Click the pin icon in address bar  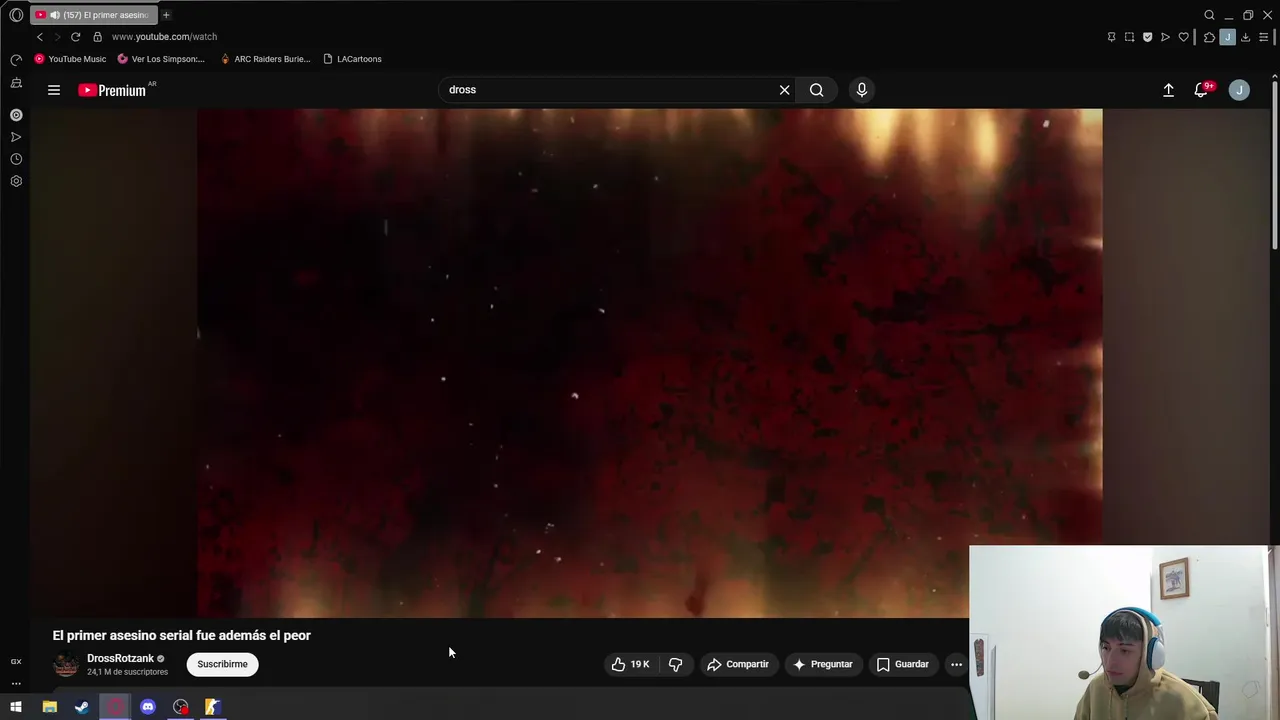(x=1111, y=37)
